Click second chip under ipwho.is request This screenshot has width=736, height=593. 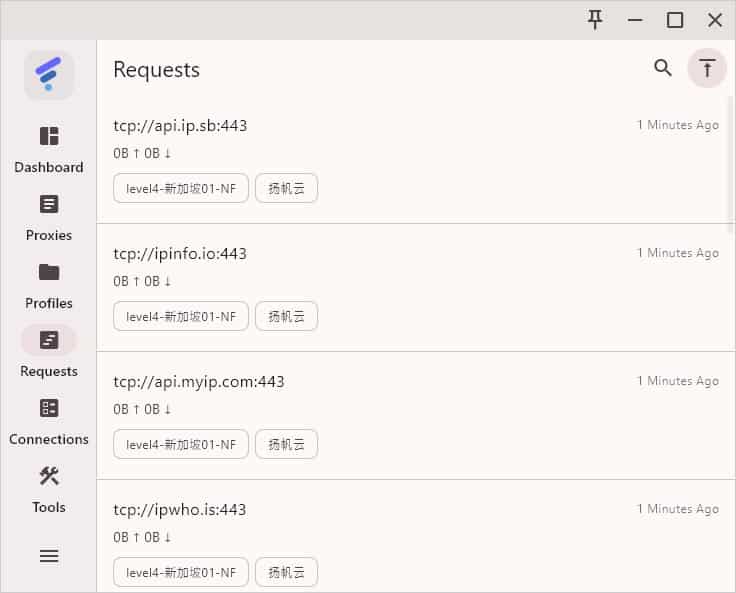point(286,572)
